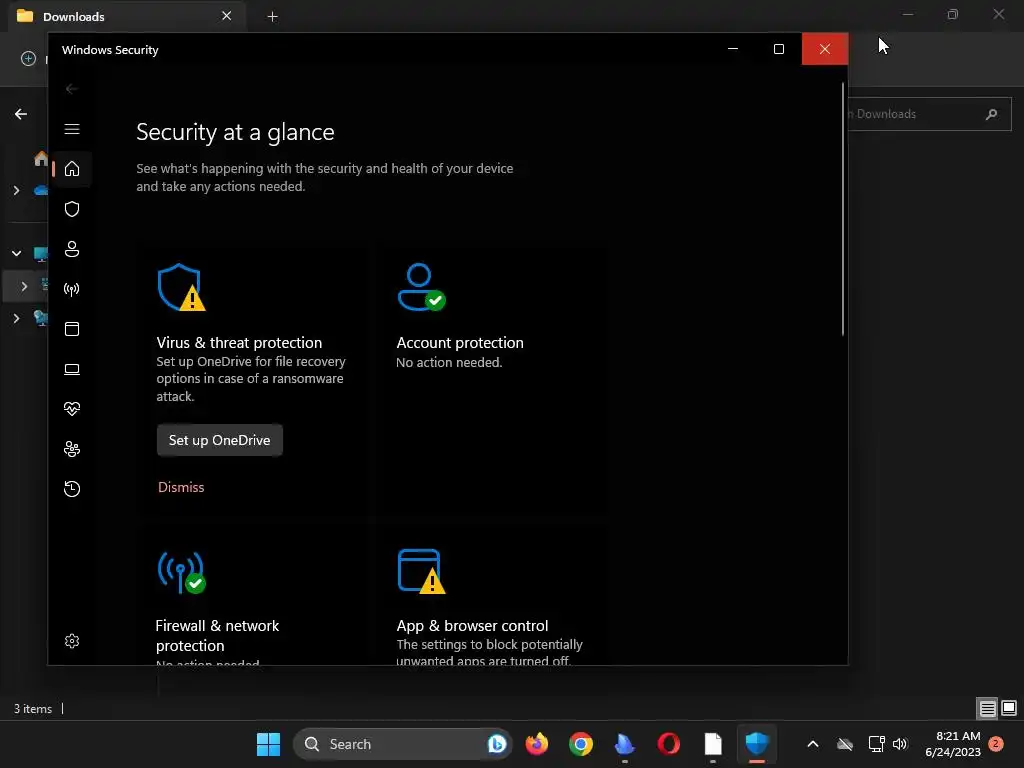This screenshot has height=768, width=1024.
Task: Click the Set up OneDrive button
Action: point(219,440)
